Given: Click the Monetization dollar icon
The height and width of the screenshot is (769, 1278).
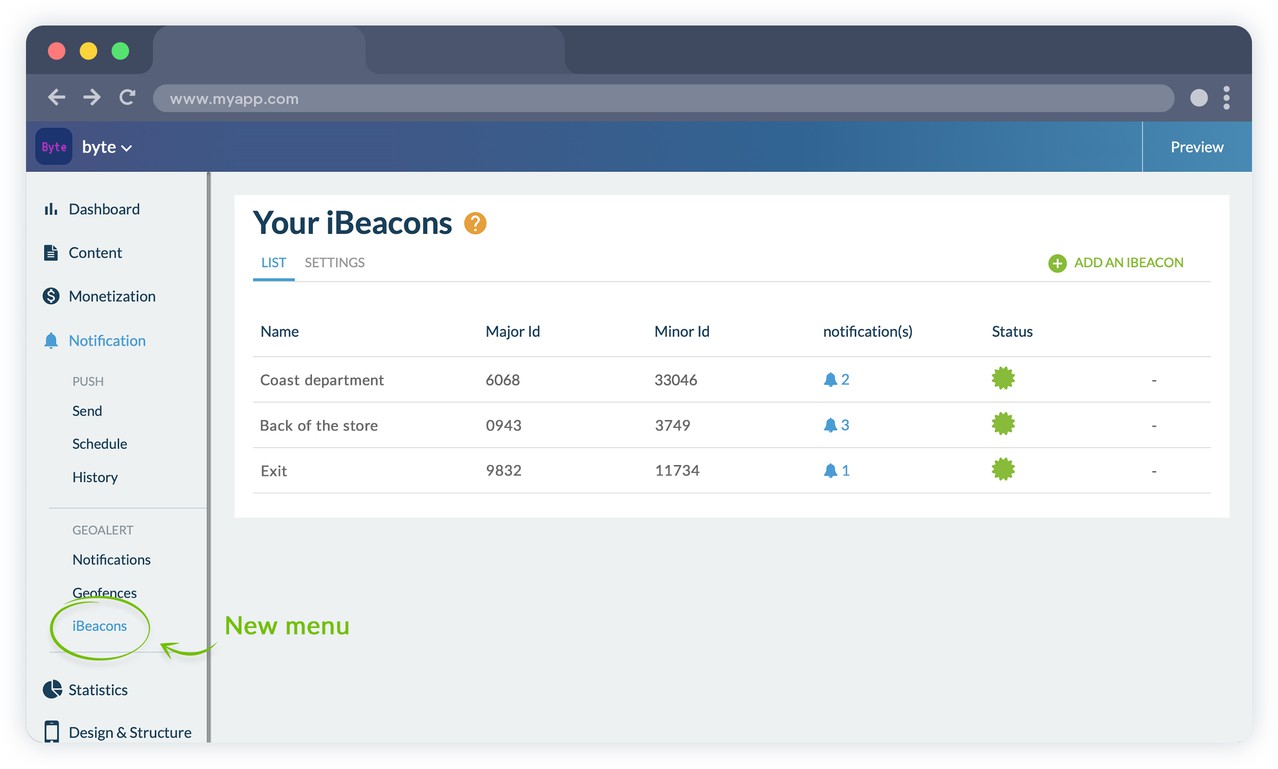Looking at the screenshot, I should click(x=51, y=296).
